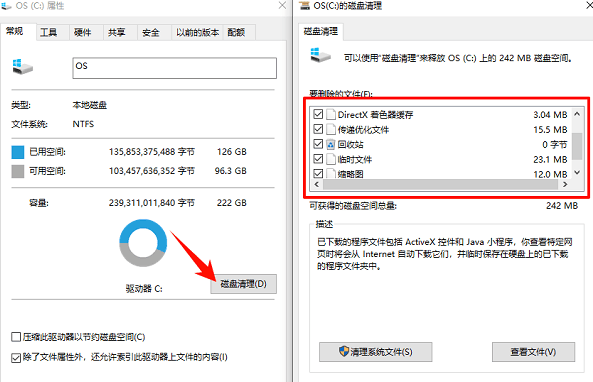The width and height of the screenshot is (593, 382).
Task: Click the 239,311,011,840 字节 capacity value
Action: (152, 203)
